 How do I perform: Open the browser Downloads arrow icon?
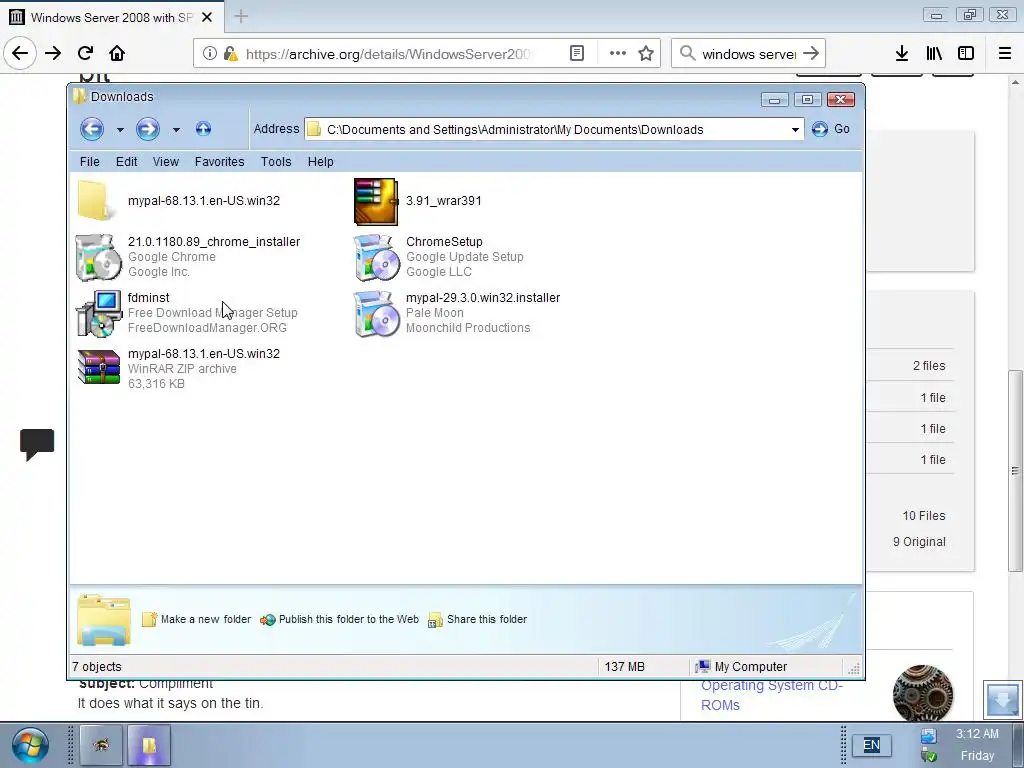point(902,54)
